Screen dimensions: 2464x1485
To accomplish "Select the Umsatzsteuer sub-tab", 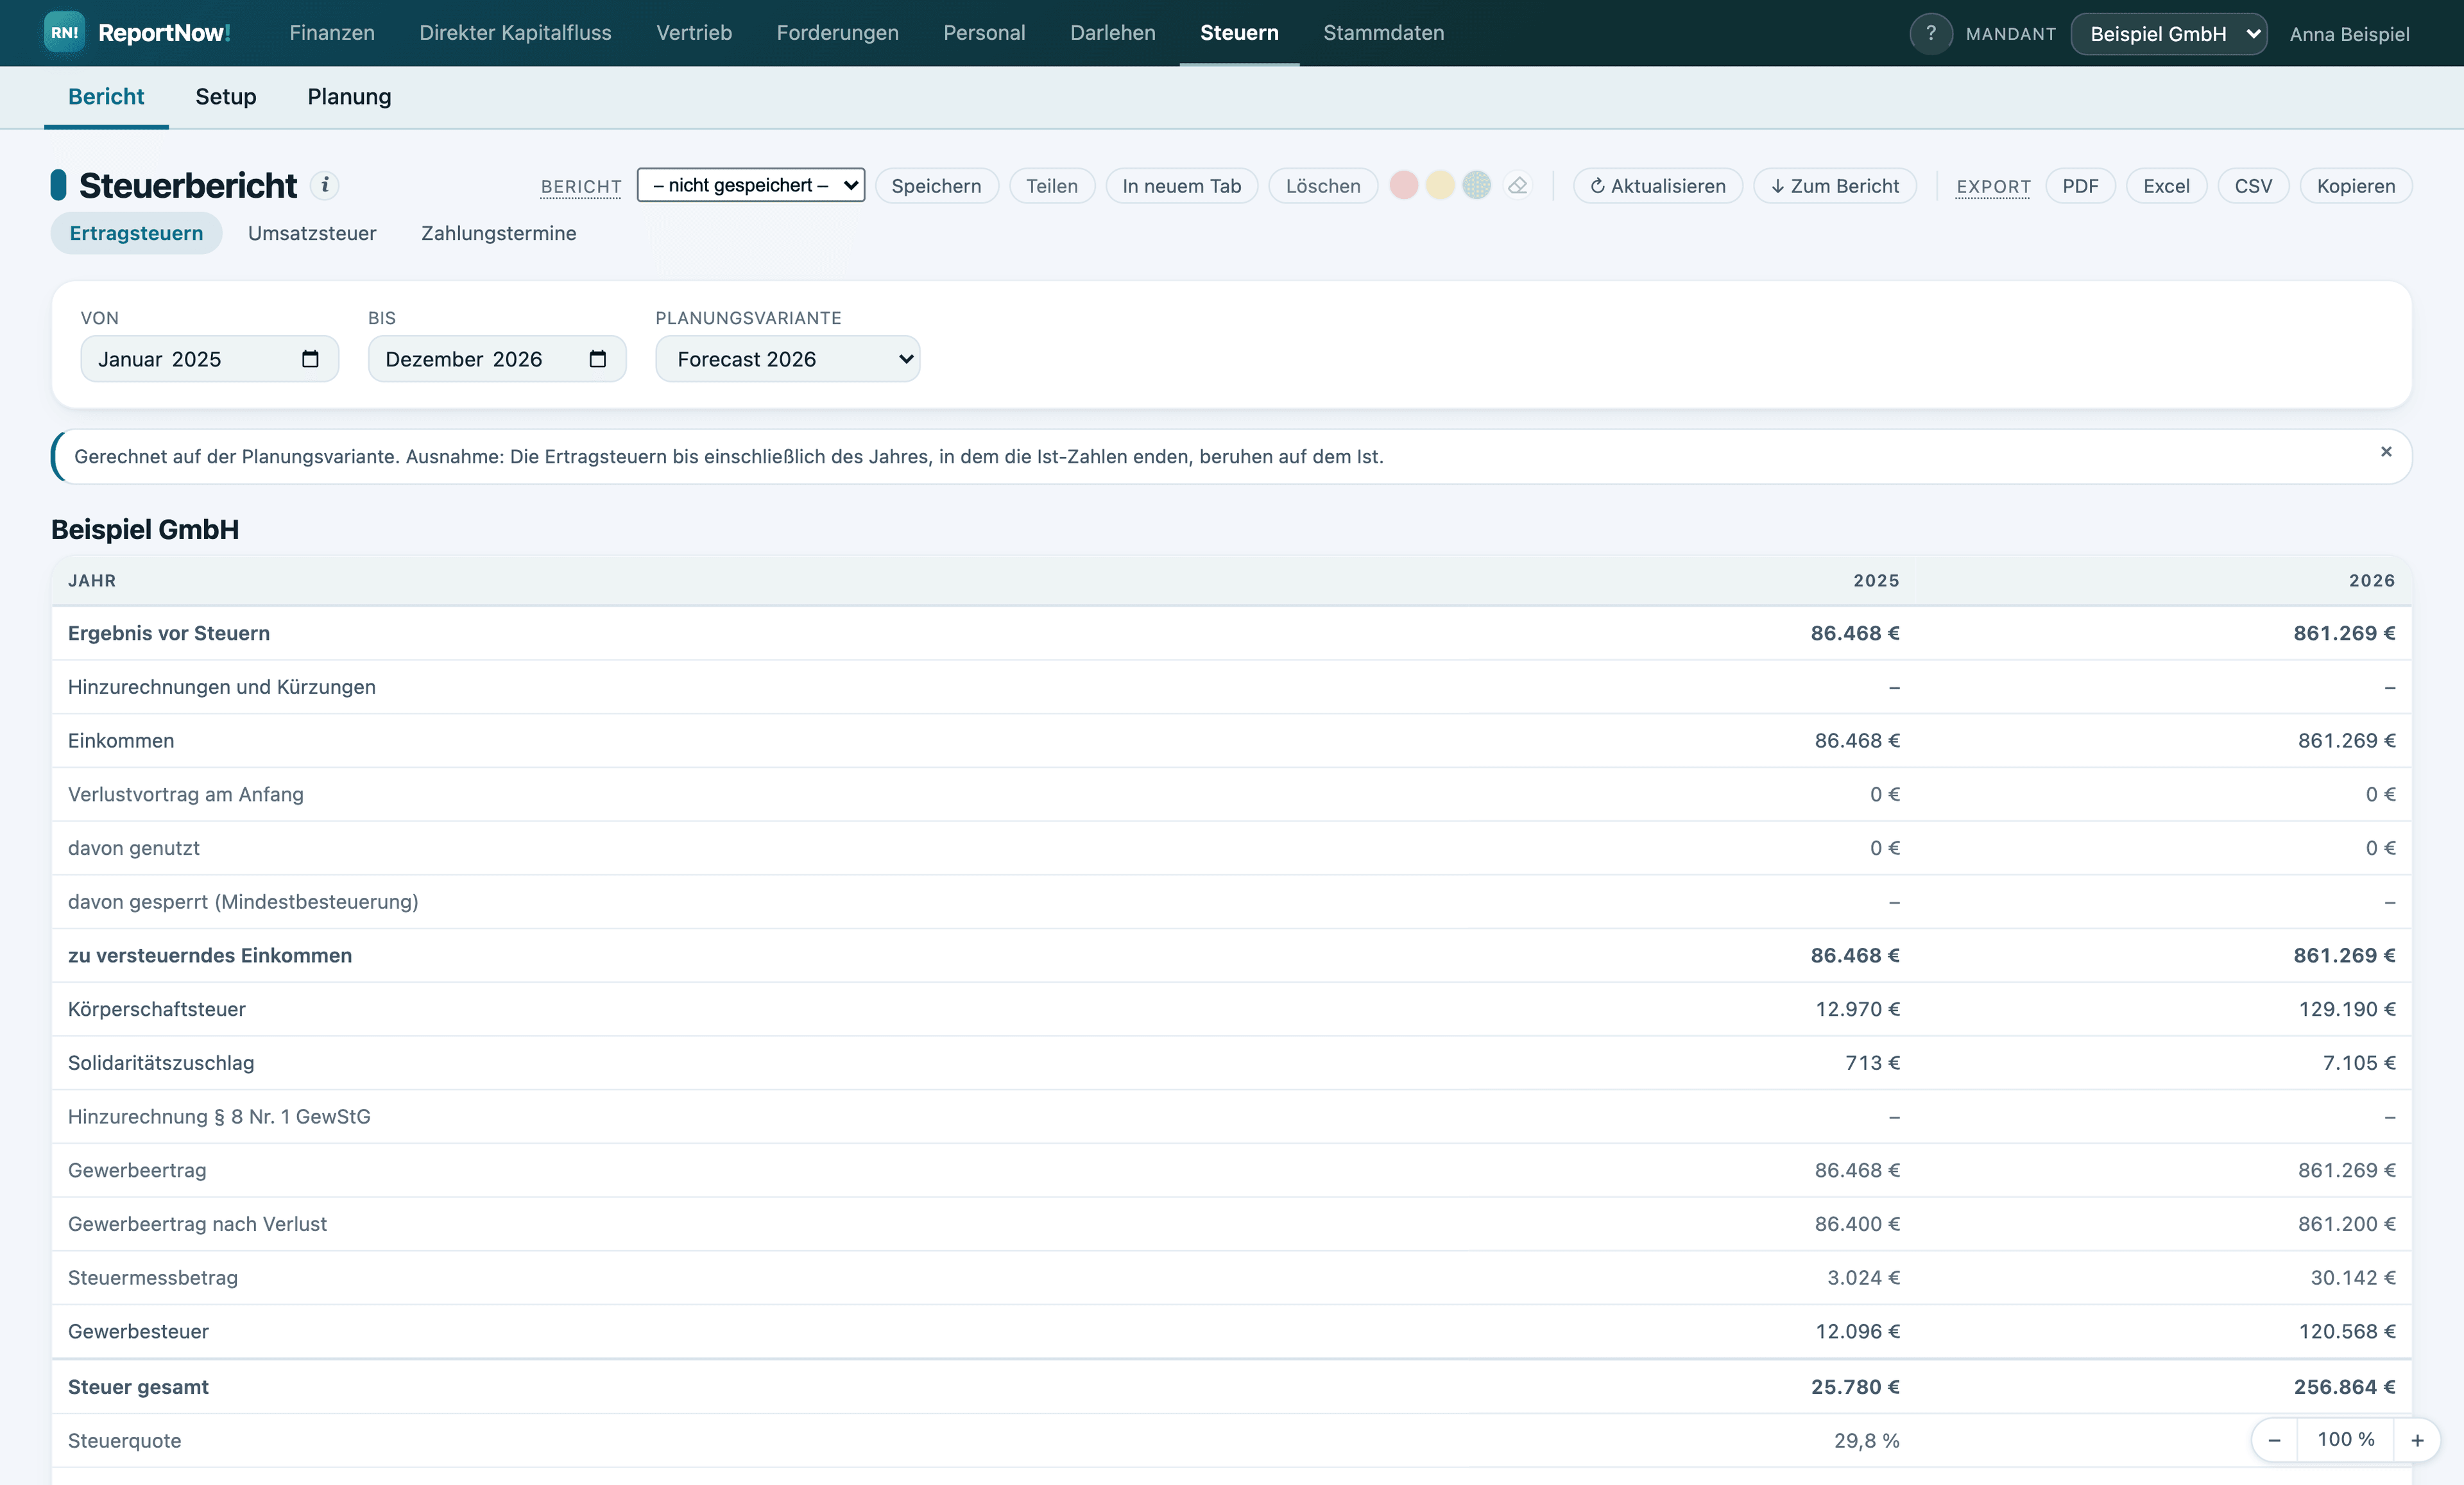I will [x=312, y=233].
